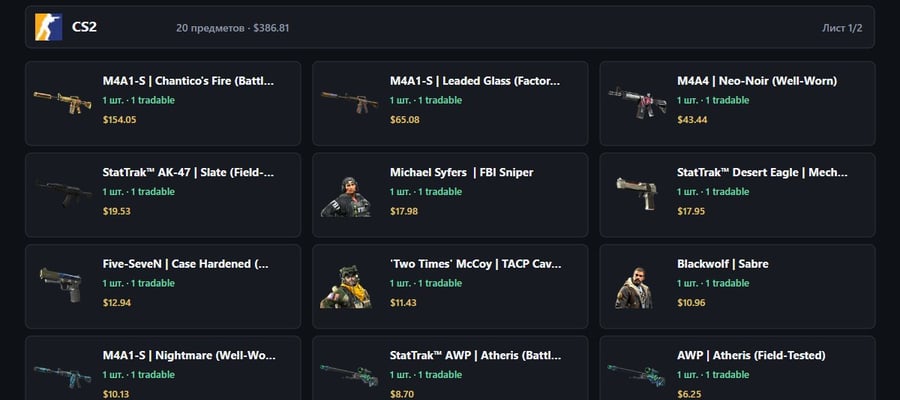Open the Blackwolf Sabre agent portrait
The width and height of the screenshot is (900, 400).
[x=634, y=288]
